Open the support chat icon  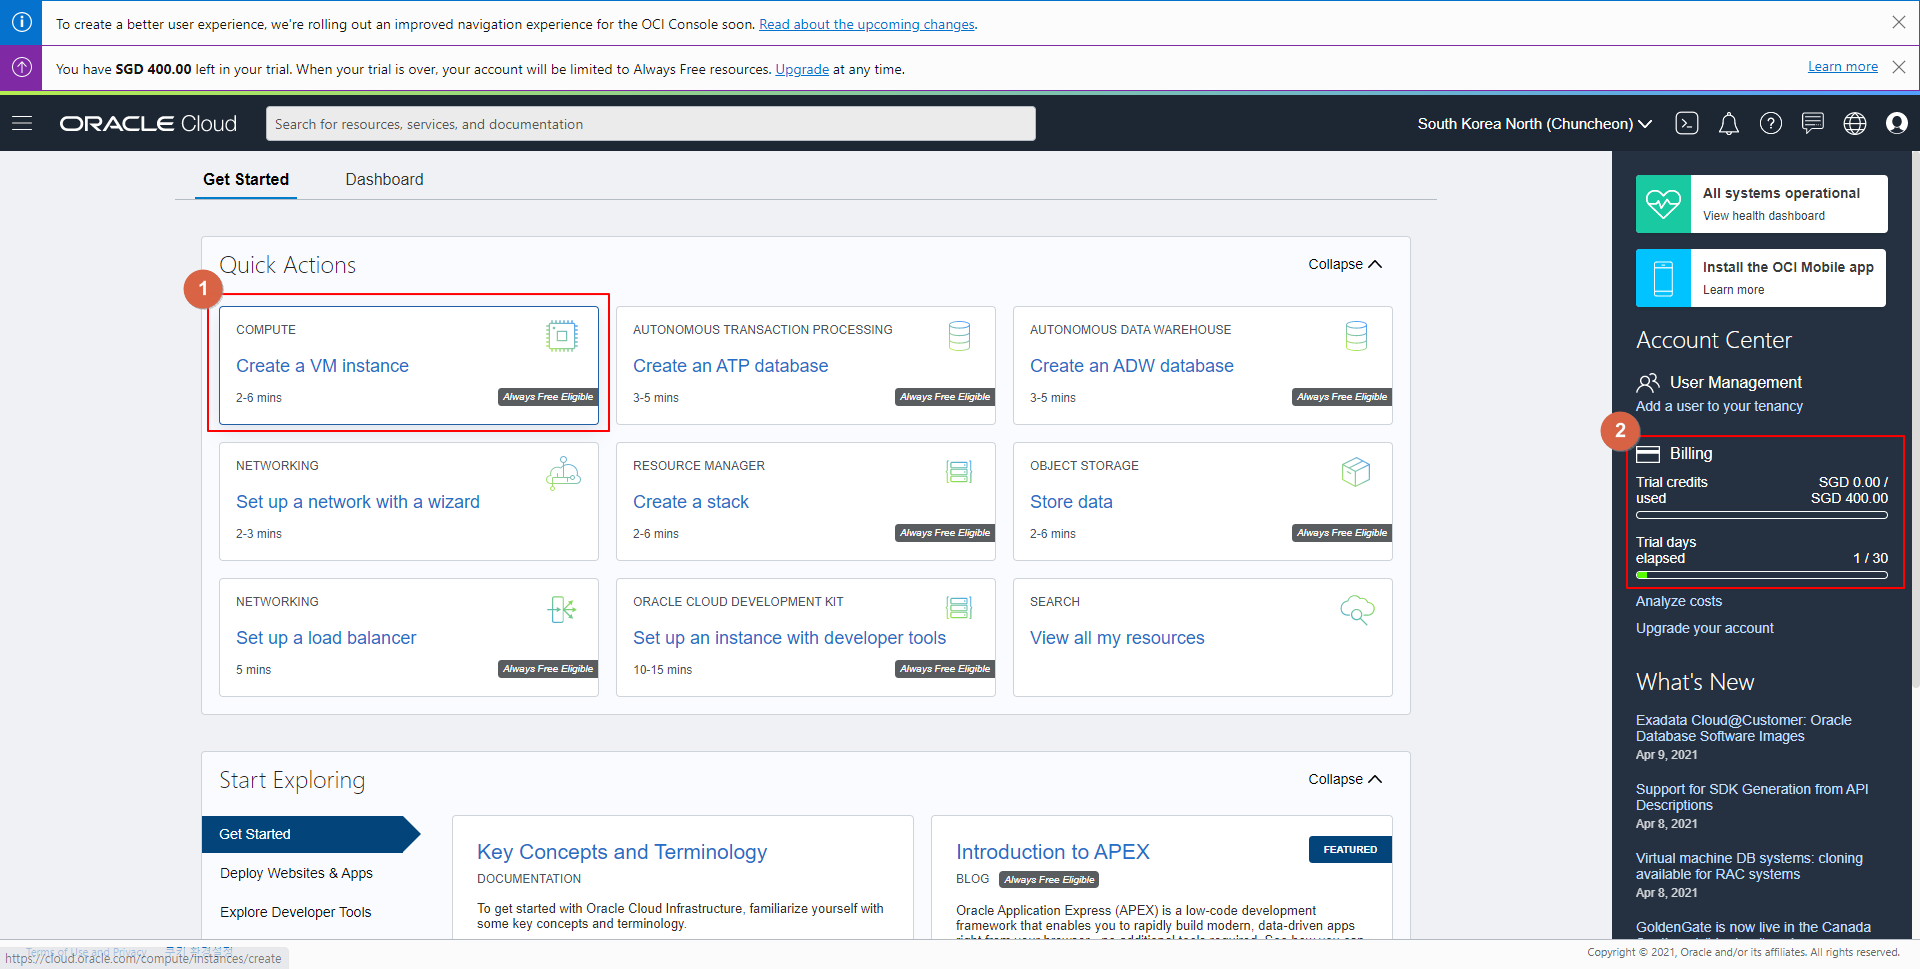click(x=1813, y=123)
